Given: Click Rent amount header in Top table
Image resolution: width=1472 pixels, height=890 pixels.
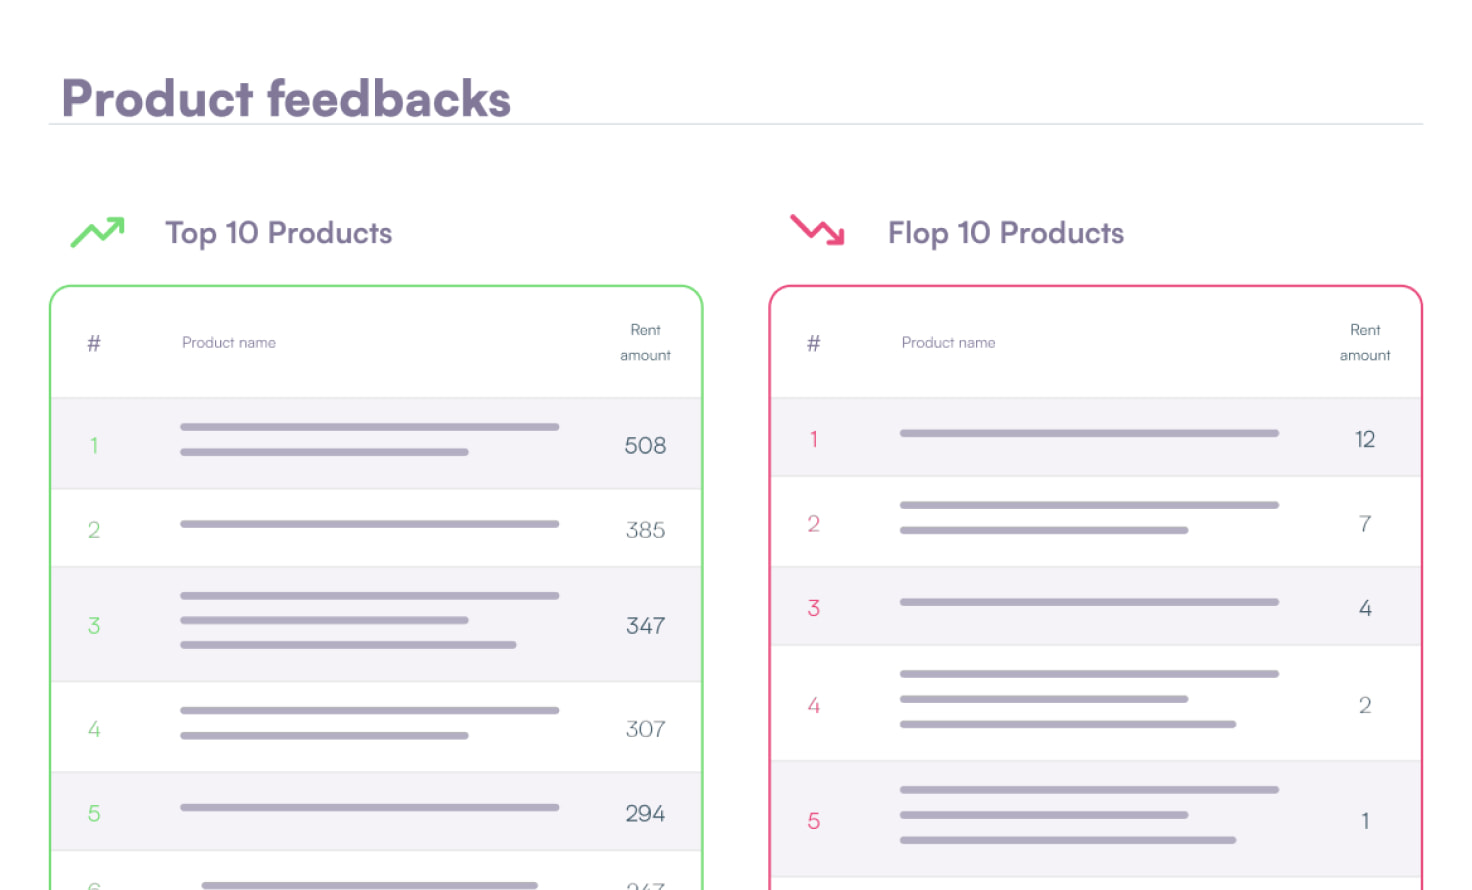Looking at the screenshot, I should (645, 342).
